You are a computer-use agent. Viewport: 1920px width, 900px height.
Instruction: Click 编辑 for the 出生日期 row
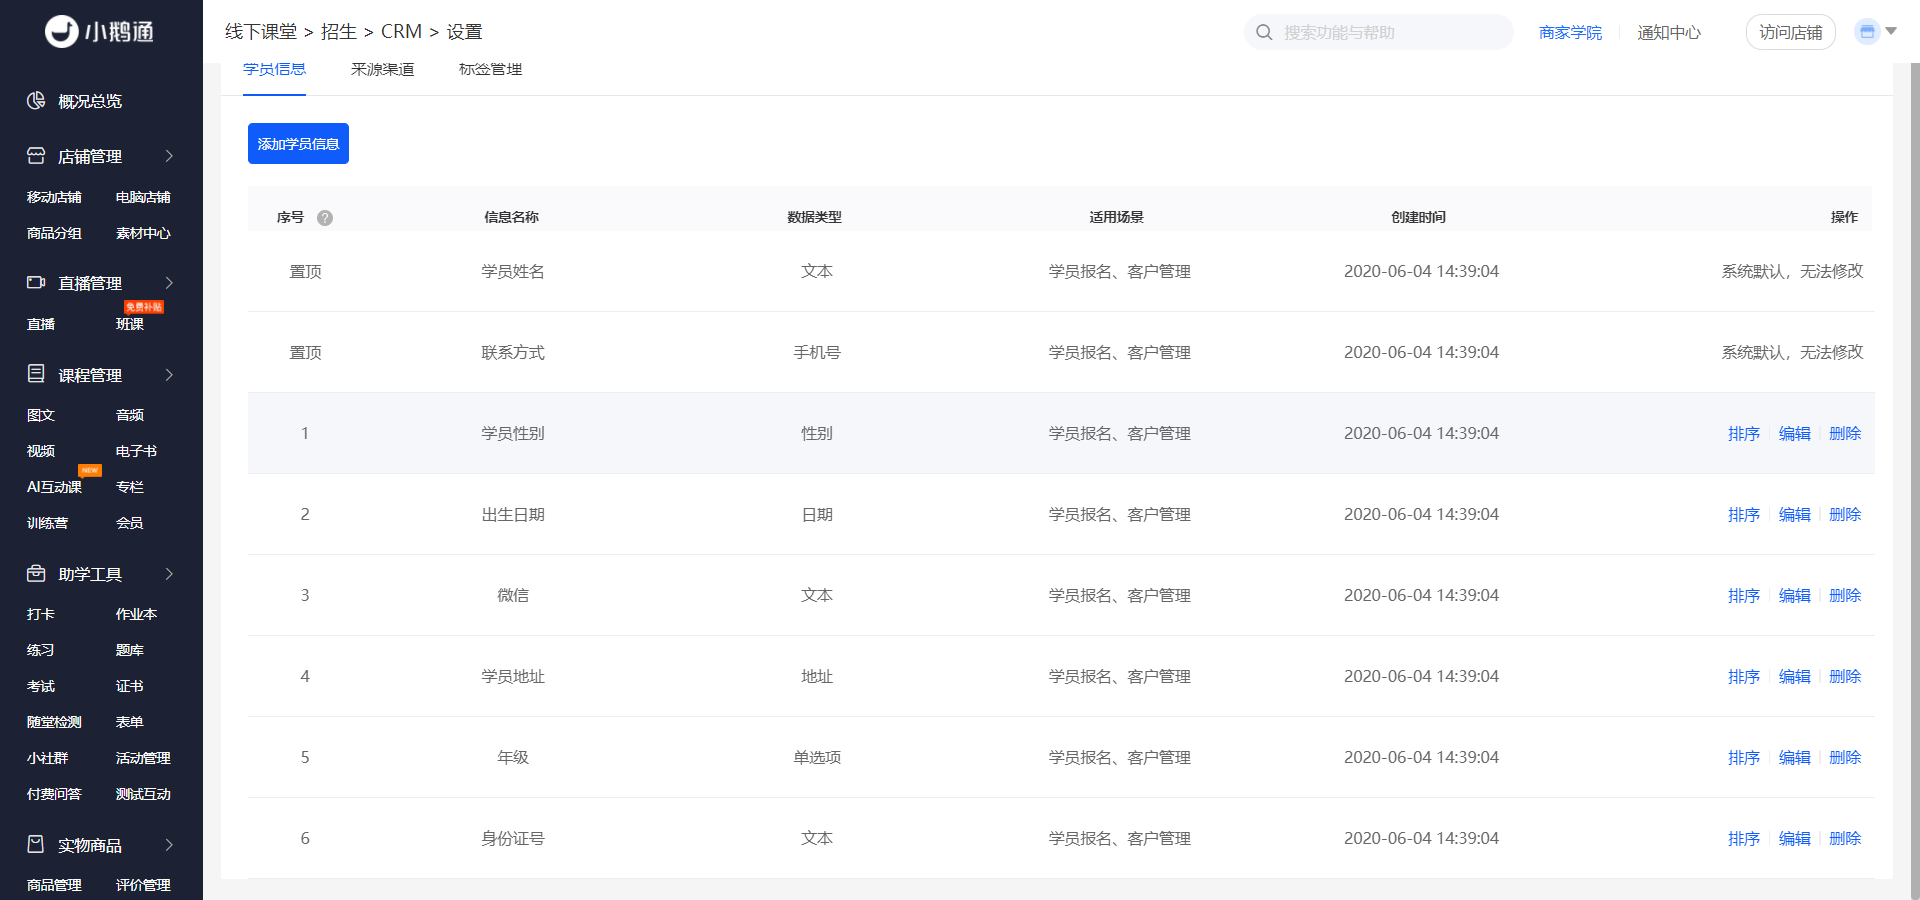[x=1795, y=514]
